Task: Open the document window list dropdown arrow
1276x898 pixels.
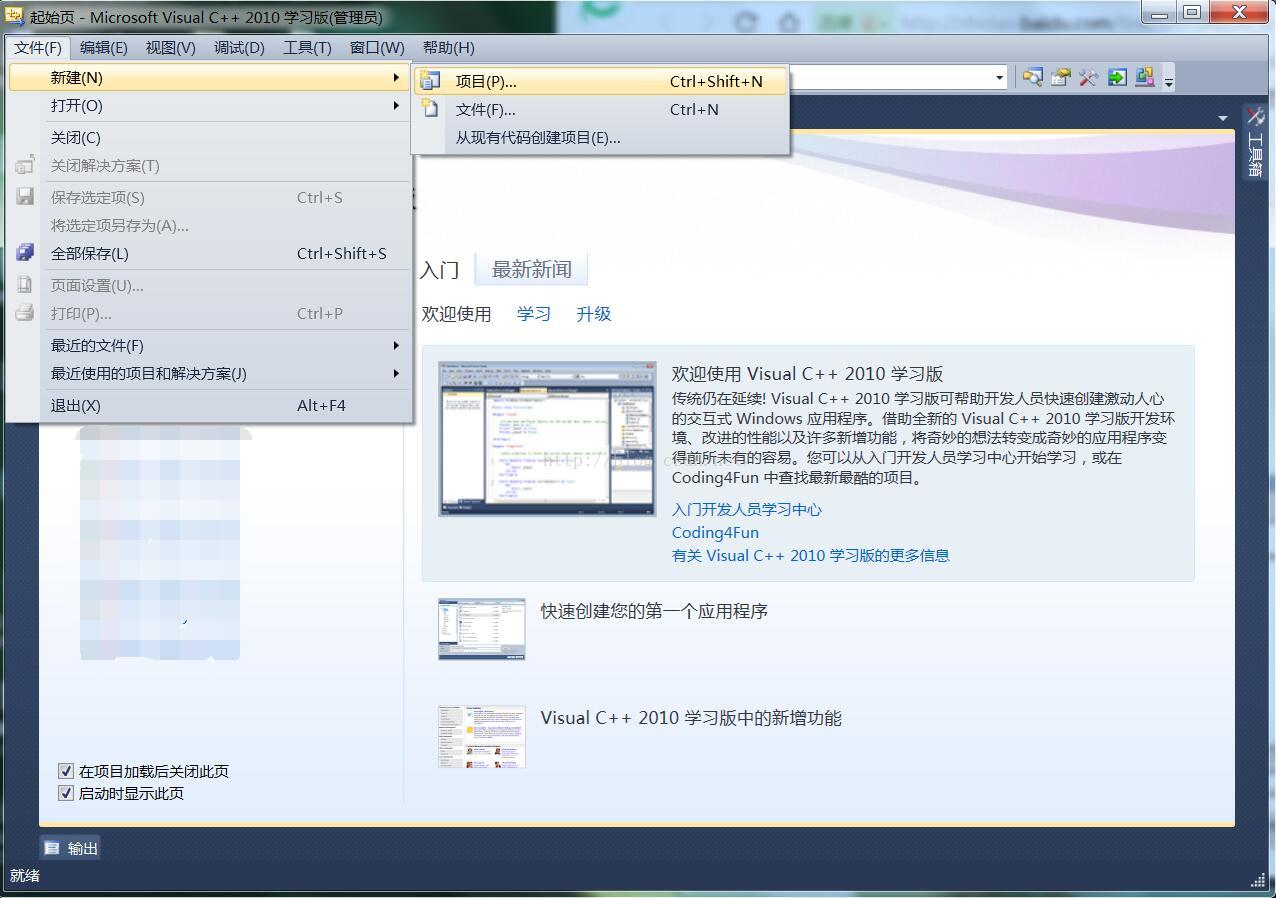Action: click(1222, 118)
